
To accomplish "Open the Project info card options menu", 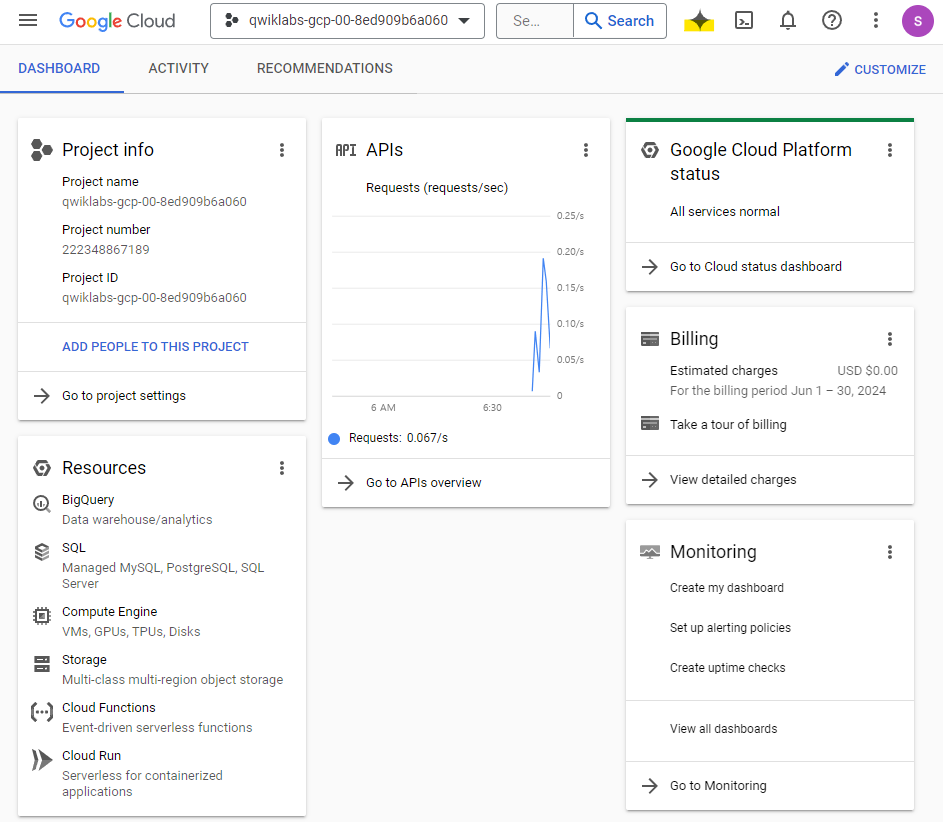I will [282, 150].
